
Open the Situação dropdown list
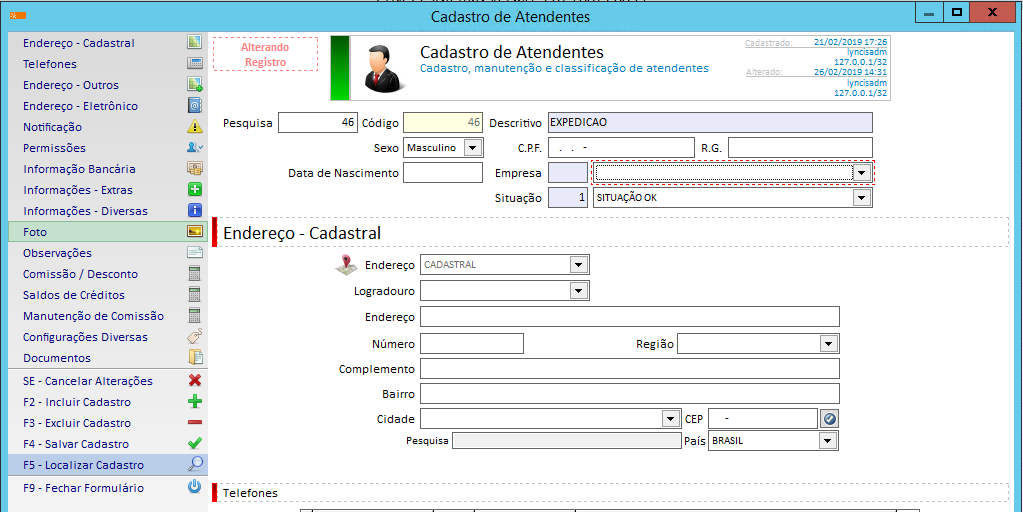pos(861,198)
